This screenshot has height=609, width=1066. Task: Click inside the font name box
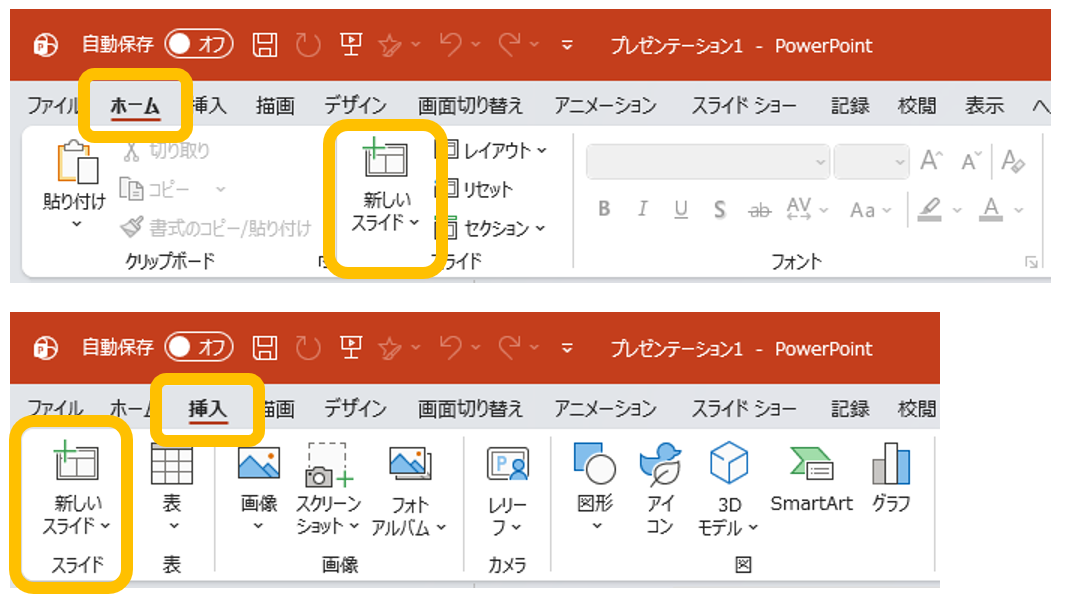coord(700,161)
